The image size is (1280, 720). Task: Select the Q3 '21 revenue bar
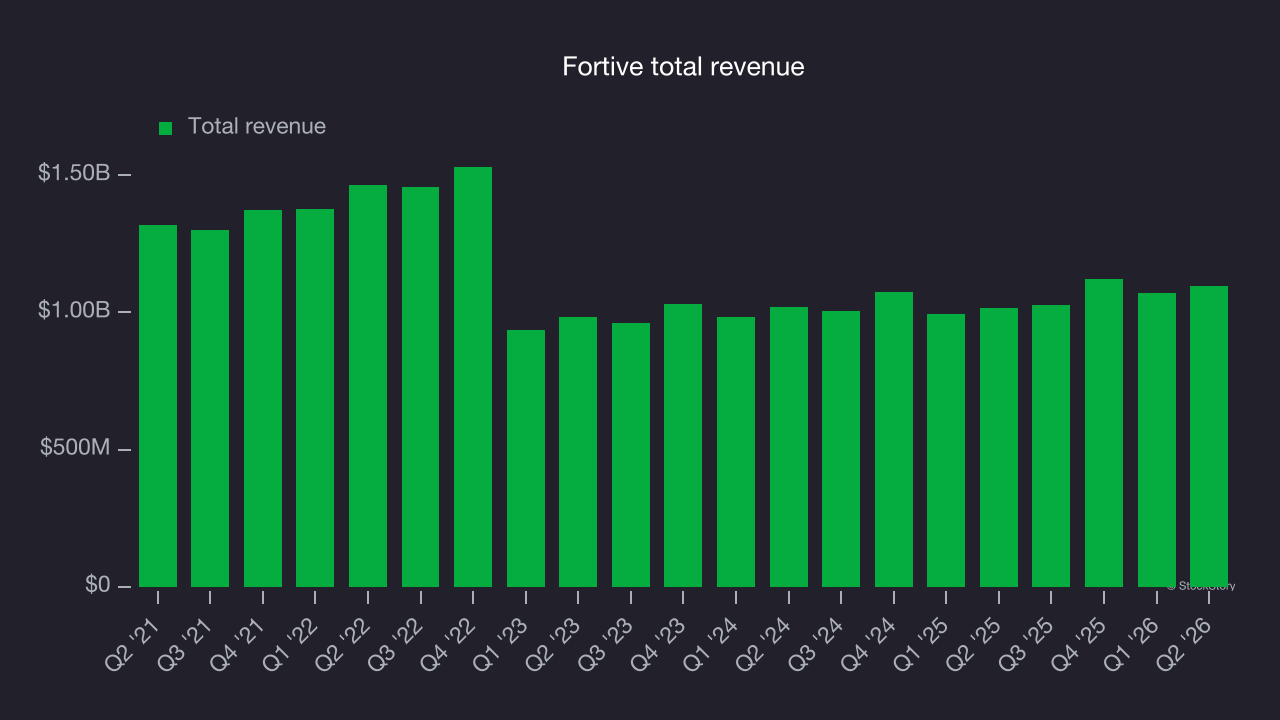pyautogui.click(x=210, y=409)
